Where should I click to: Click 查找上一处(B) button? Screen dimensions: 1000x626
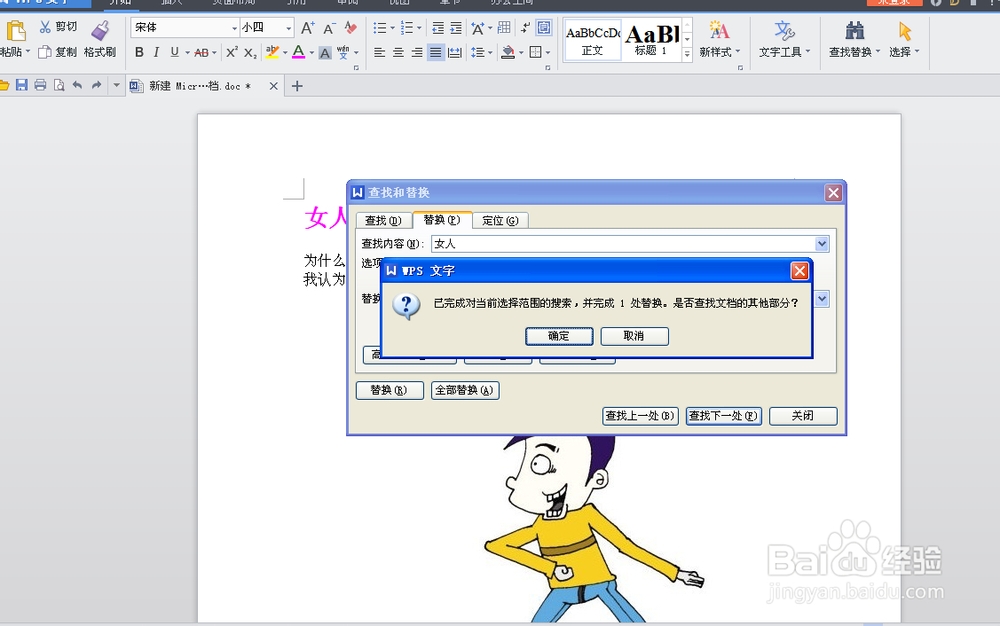coord(640,416)
